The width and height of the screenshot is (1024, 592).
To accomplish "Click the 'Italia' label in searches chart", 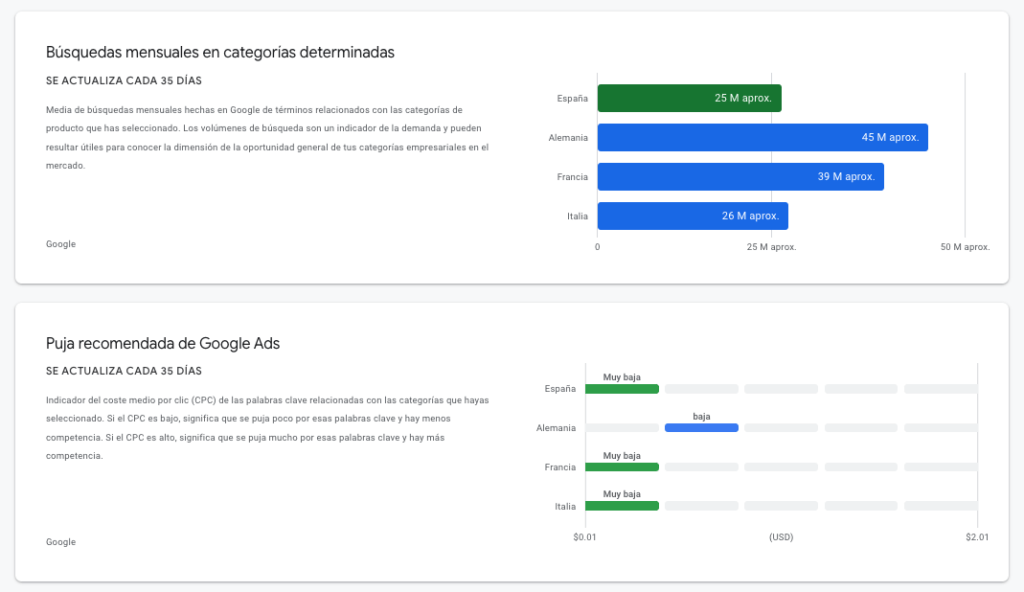I will click(x=577, y=216).
